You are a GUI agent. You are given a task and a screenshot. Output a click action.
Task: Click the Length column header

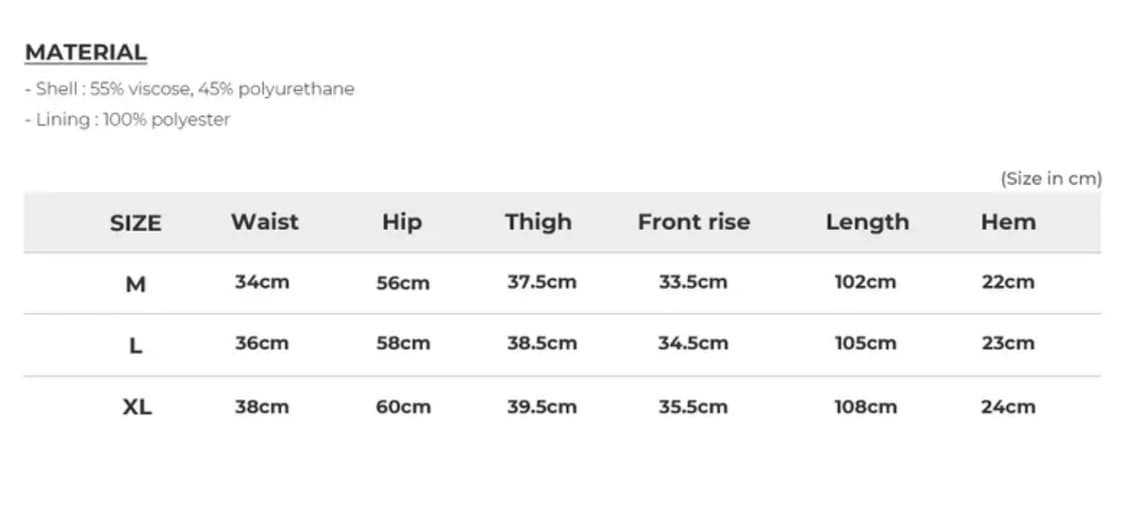867,222
